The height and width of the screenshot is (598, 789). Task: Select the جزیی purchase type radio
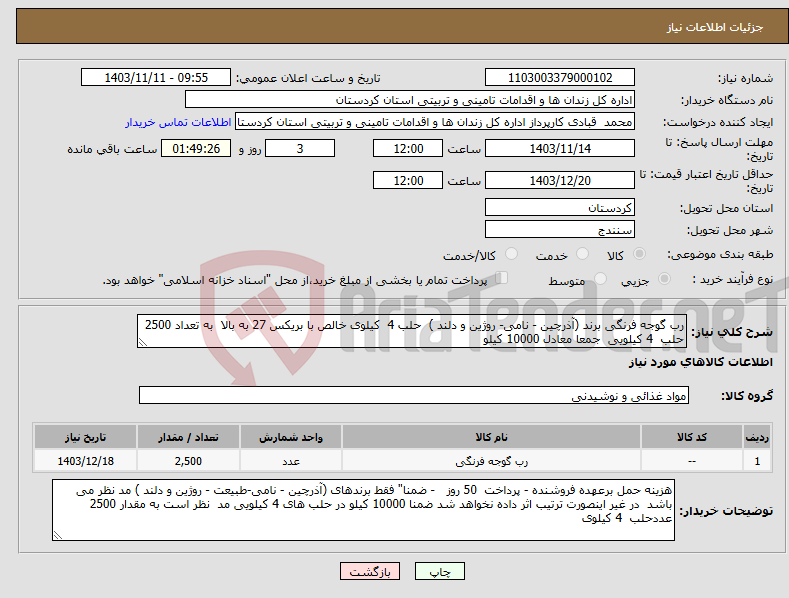pos(664,278)
